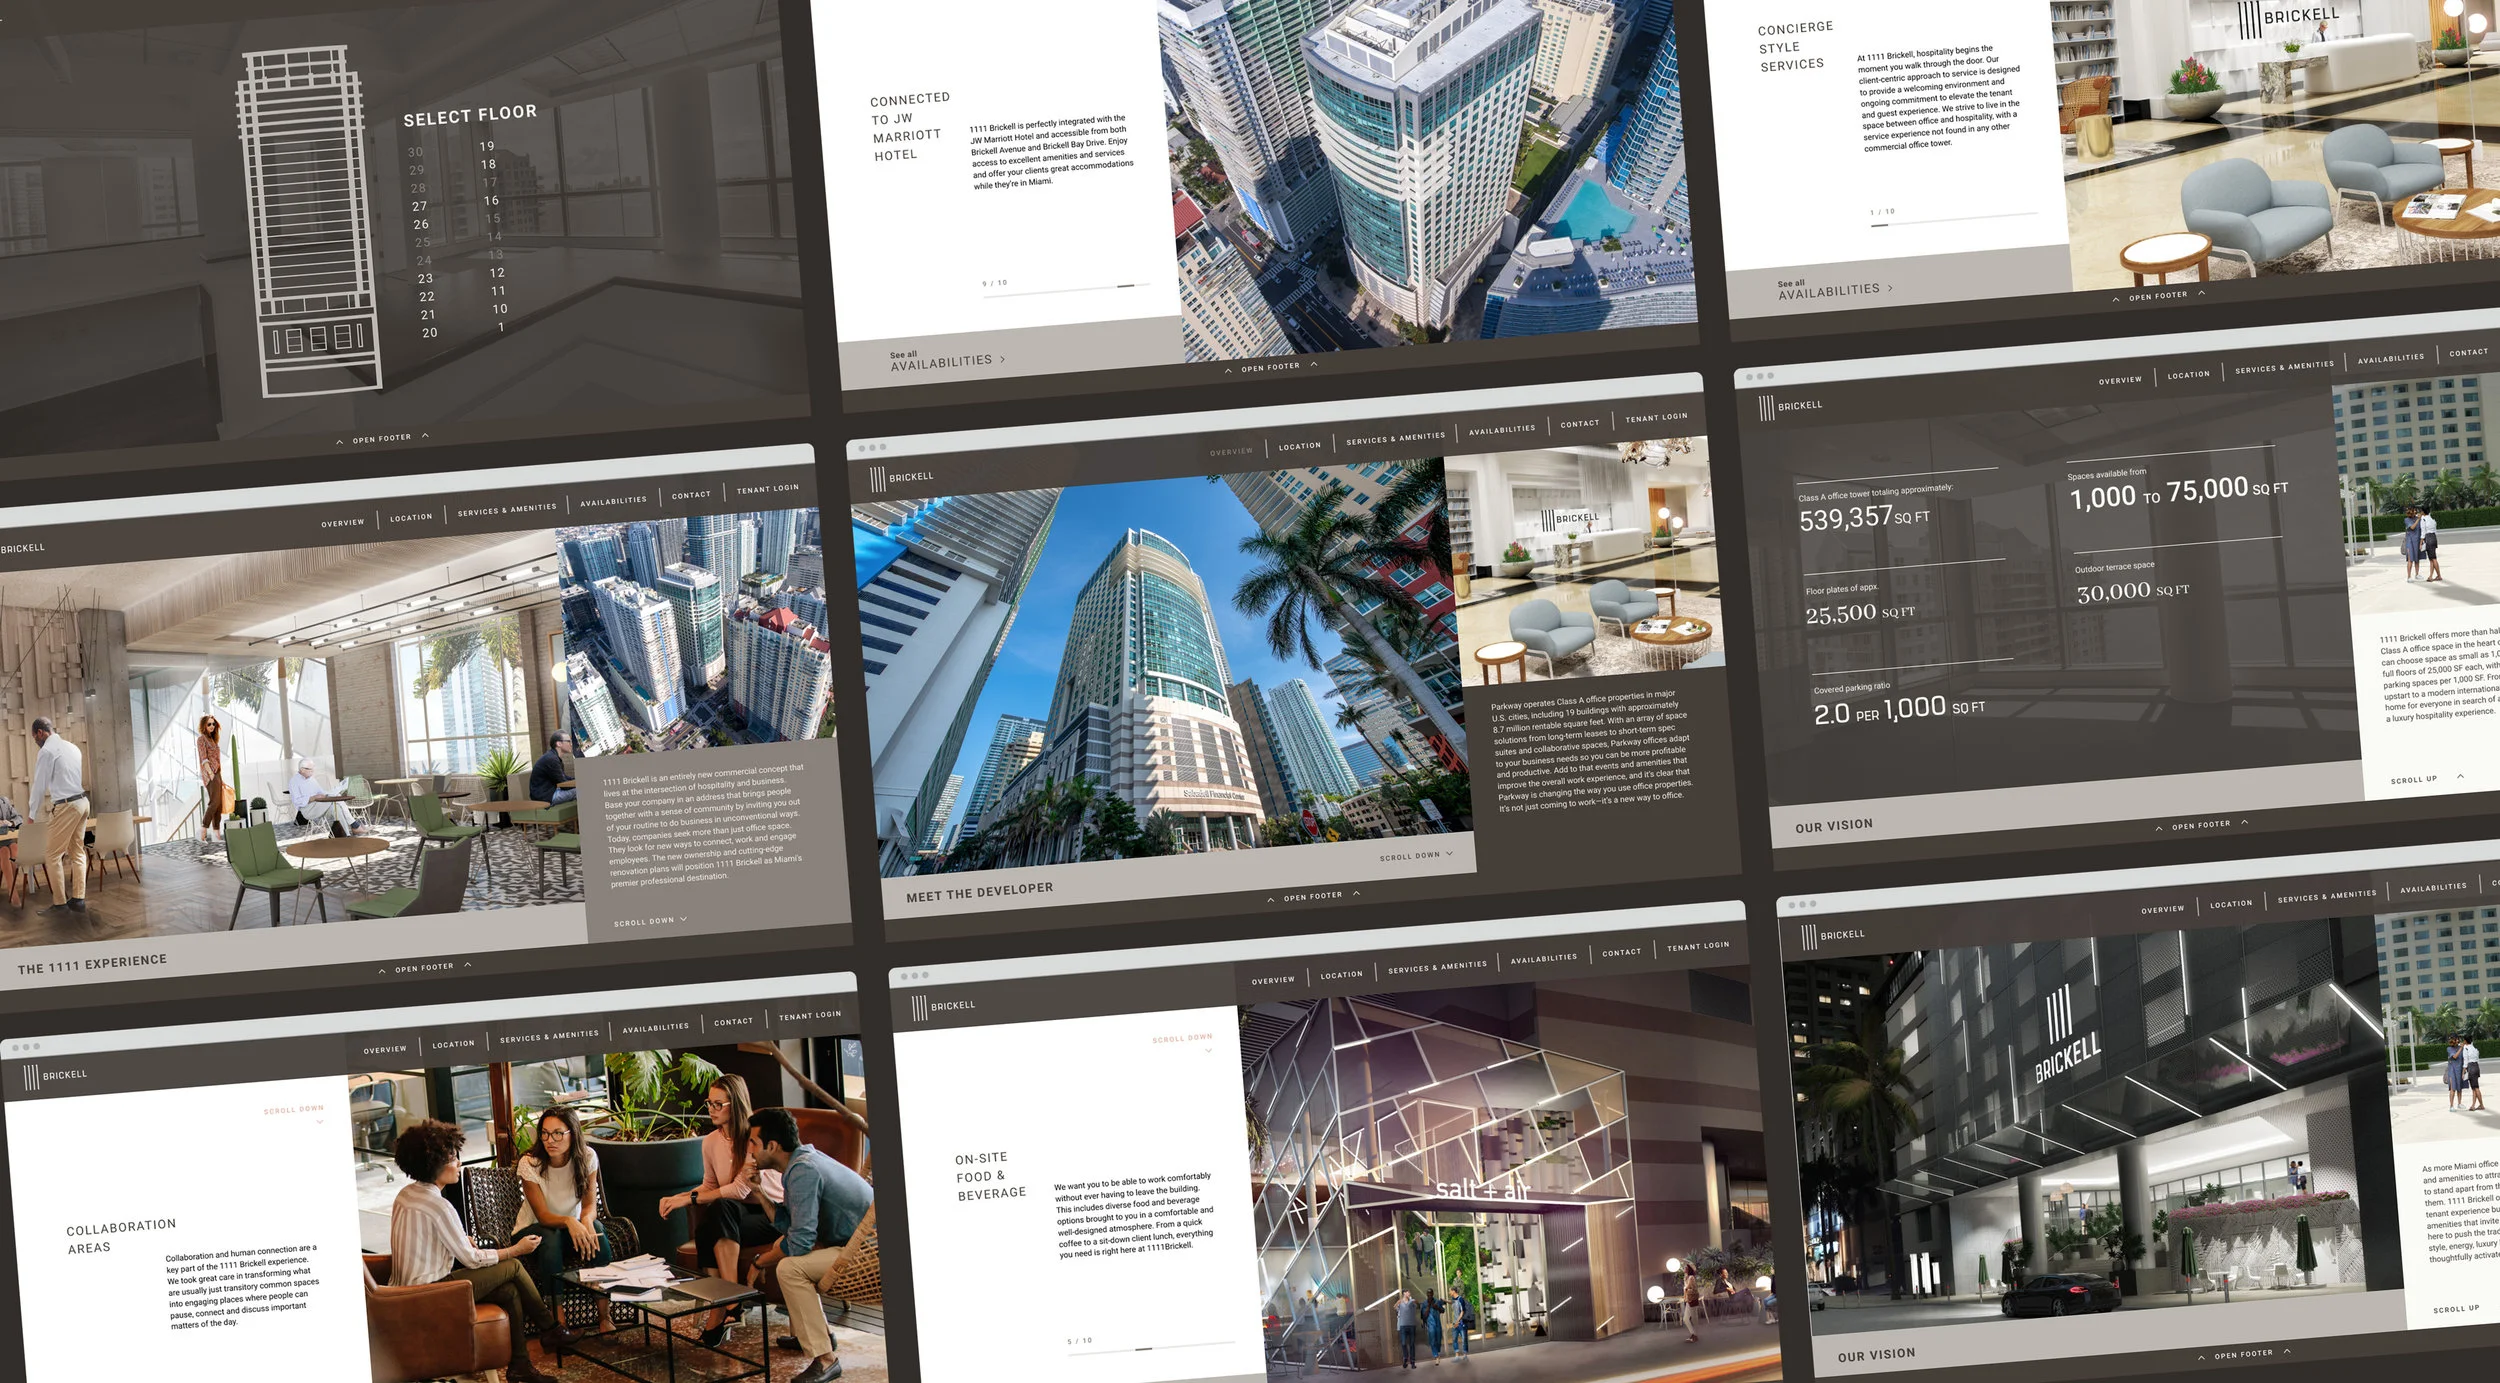Click the Brickell logo on Food & Beverage page
Screen dimensions: 2500x1383
(x=943, y=1007)
